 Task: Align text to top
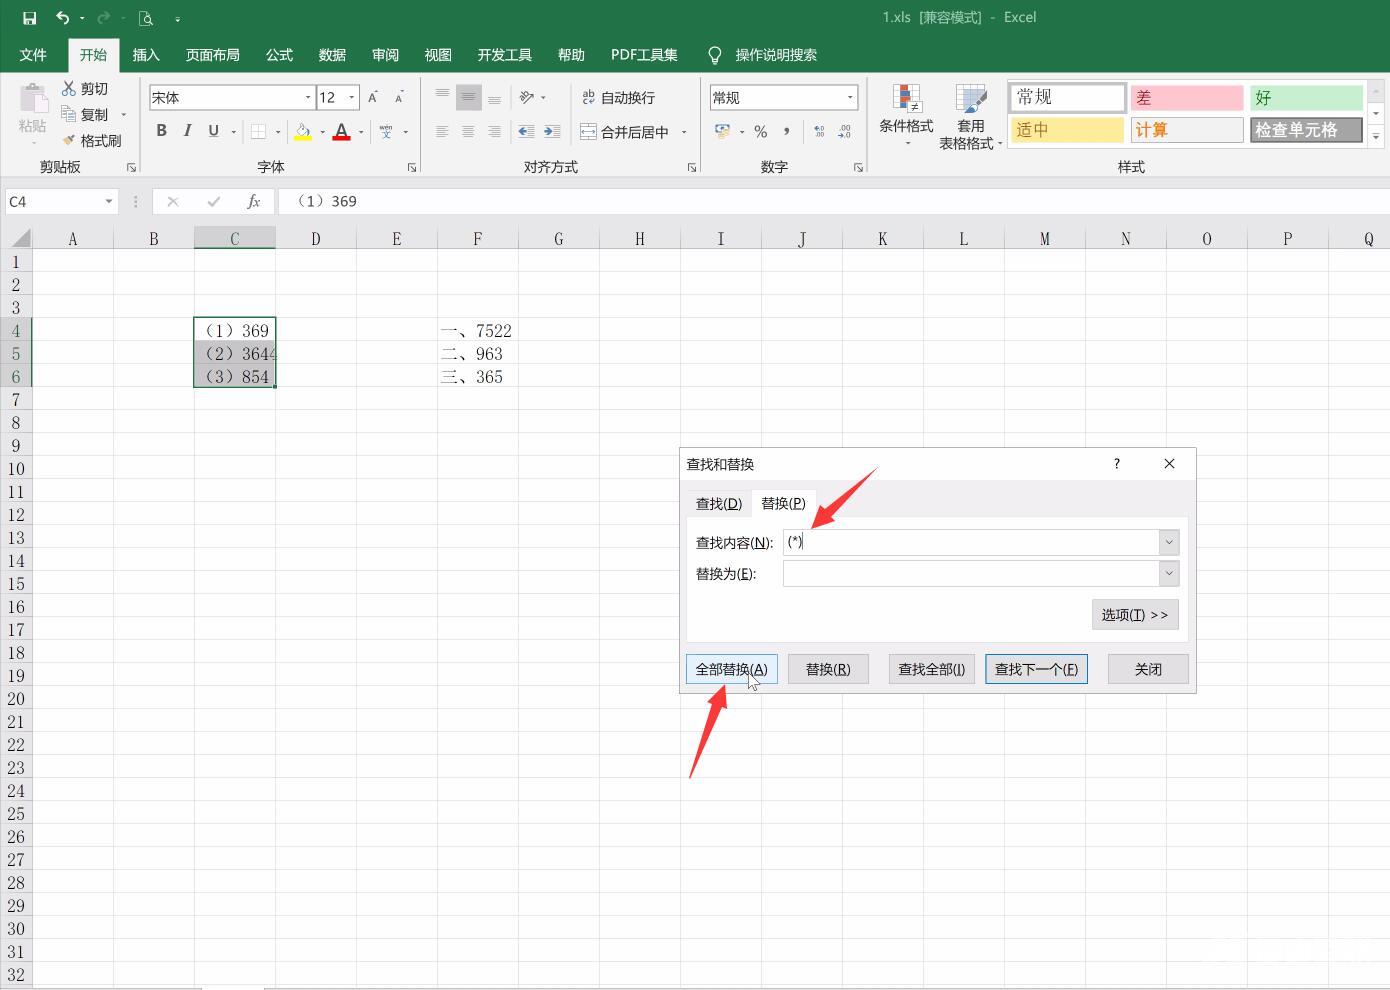point(442,97)
